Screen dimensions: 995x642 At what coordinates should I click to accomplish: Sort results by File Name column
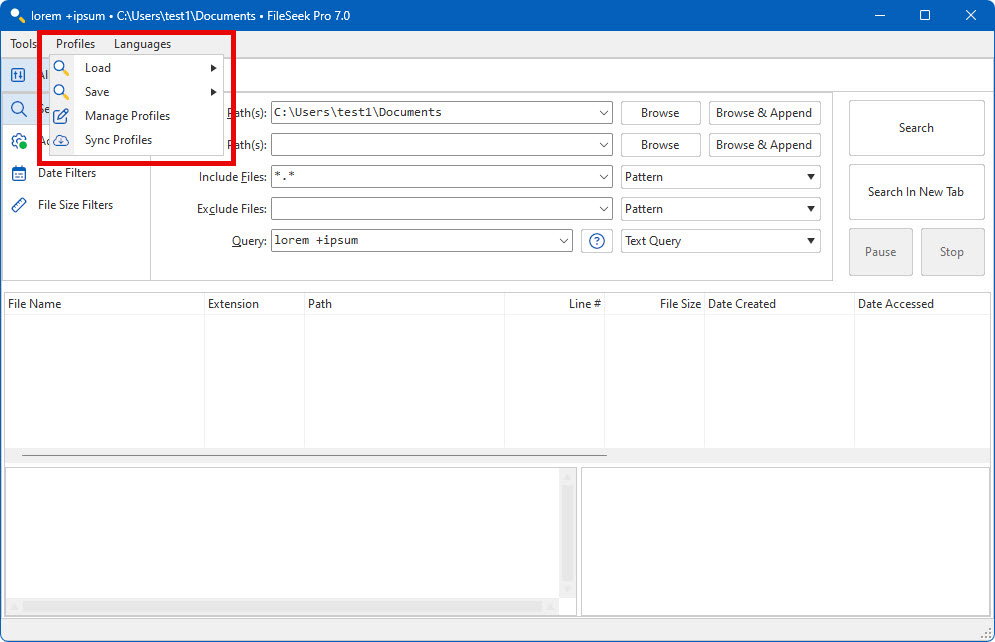tap(104, 304)
